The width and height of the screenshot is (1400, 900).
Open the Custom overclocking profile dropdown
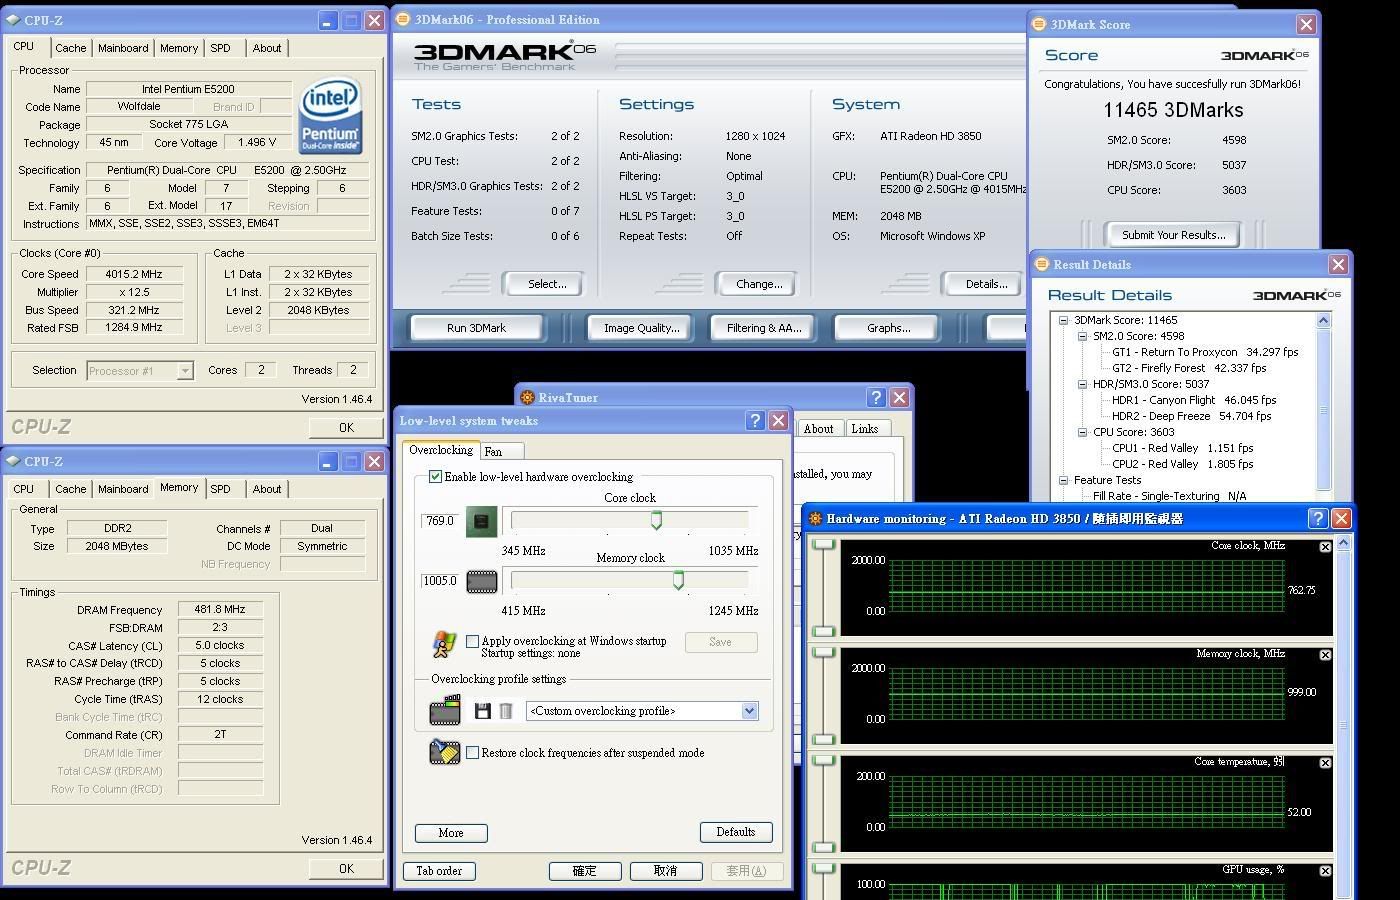[749, 711]
